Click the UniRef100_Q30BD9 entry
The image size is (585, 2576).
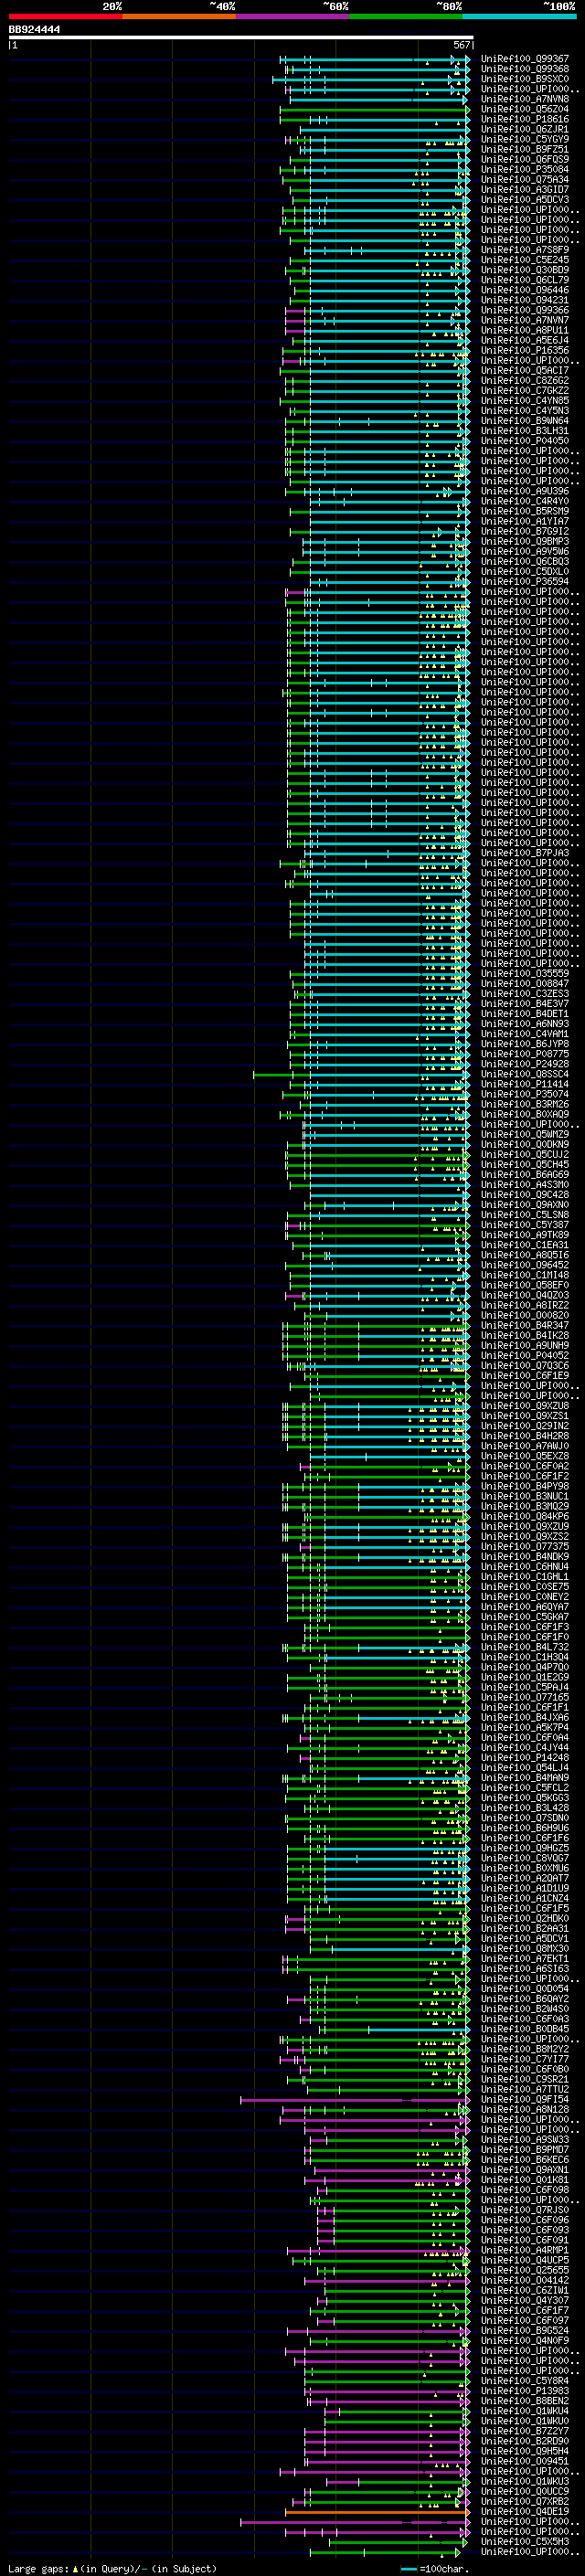(525, 270)
